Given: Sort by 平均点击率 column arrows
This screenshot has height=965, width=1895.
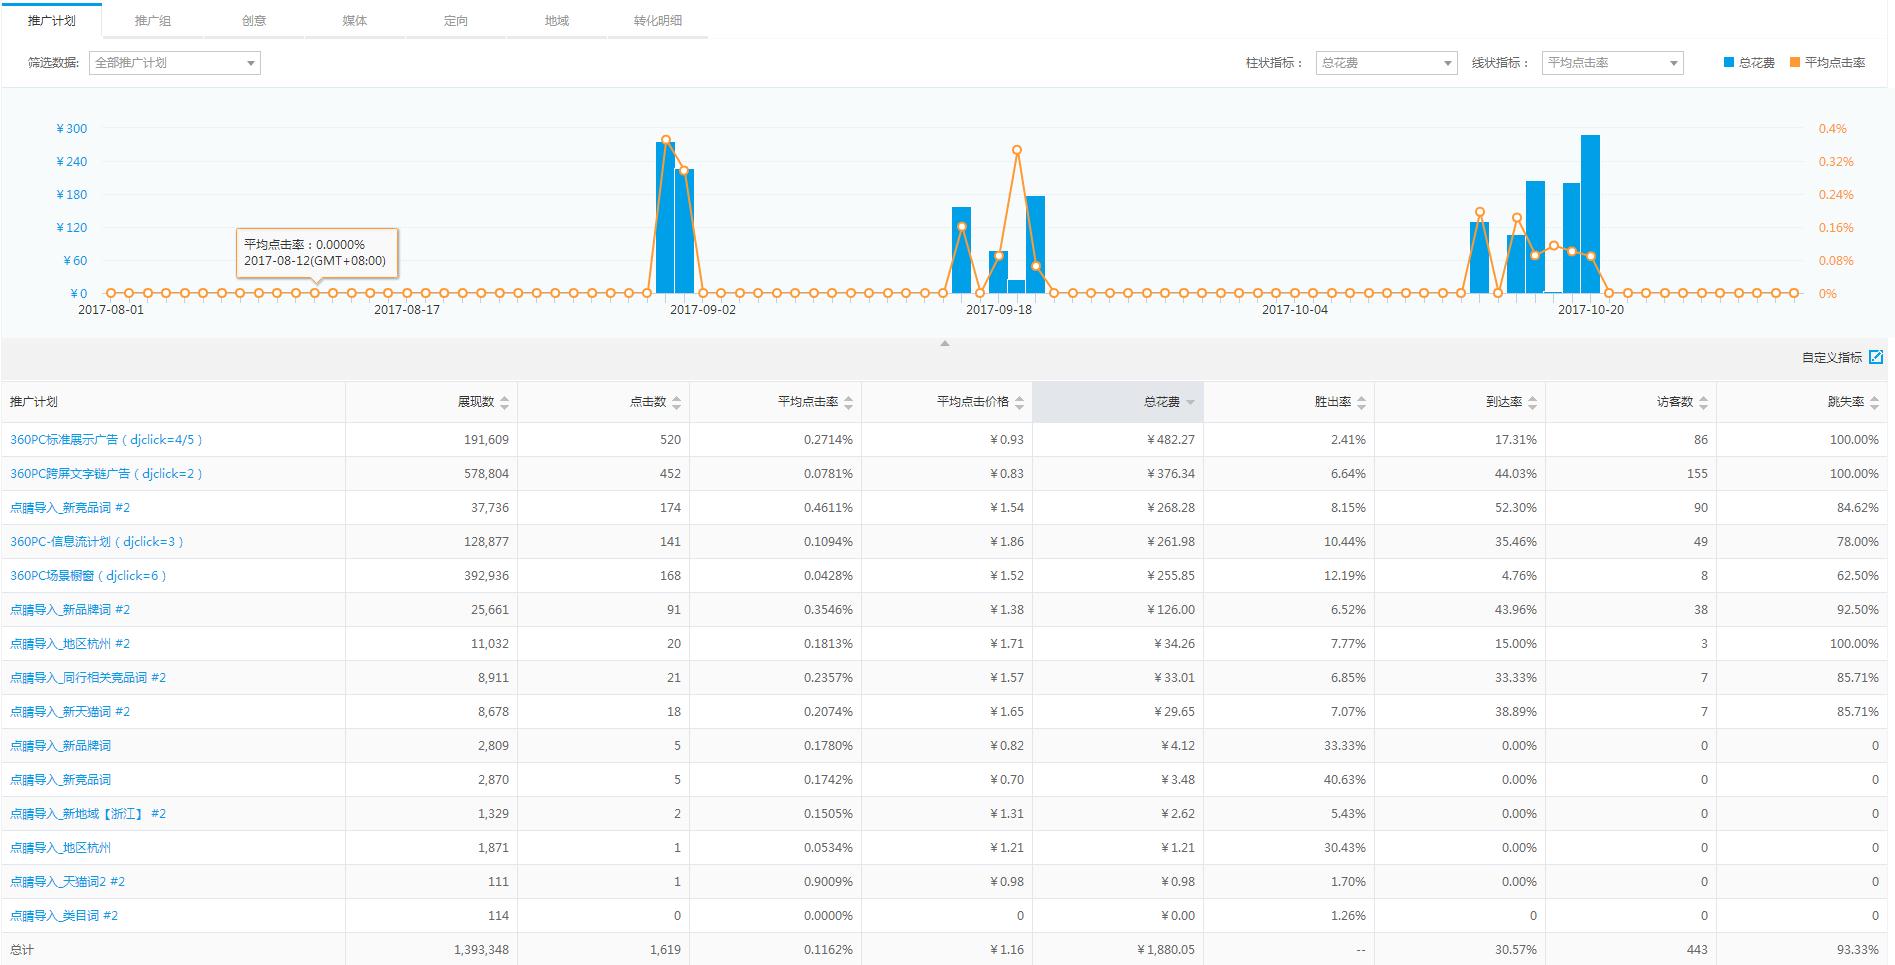Looking at the screenshot, I should click(x=848, y=402).
